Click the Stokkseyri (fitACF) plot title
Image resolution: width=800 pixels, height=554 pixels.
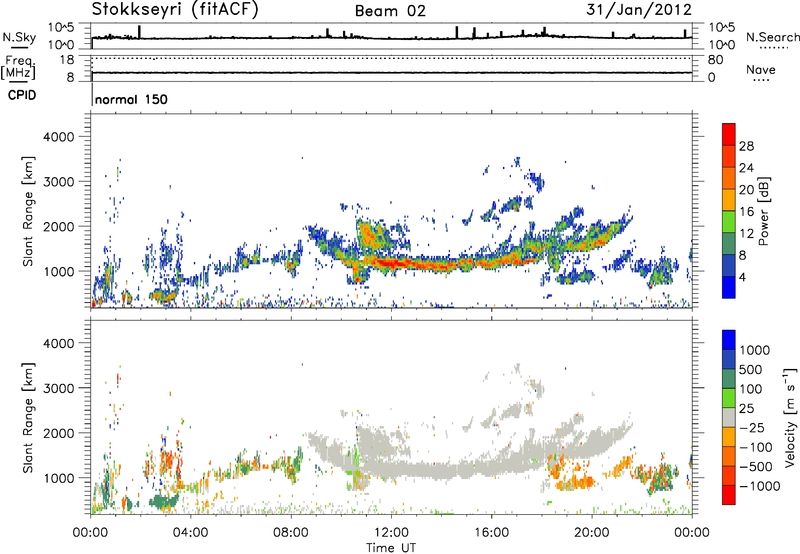[x=175, y=9]
